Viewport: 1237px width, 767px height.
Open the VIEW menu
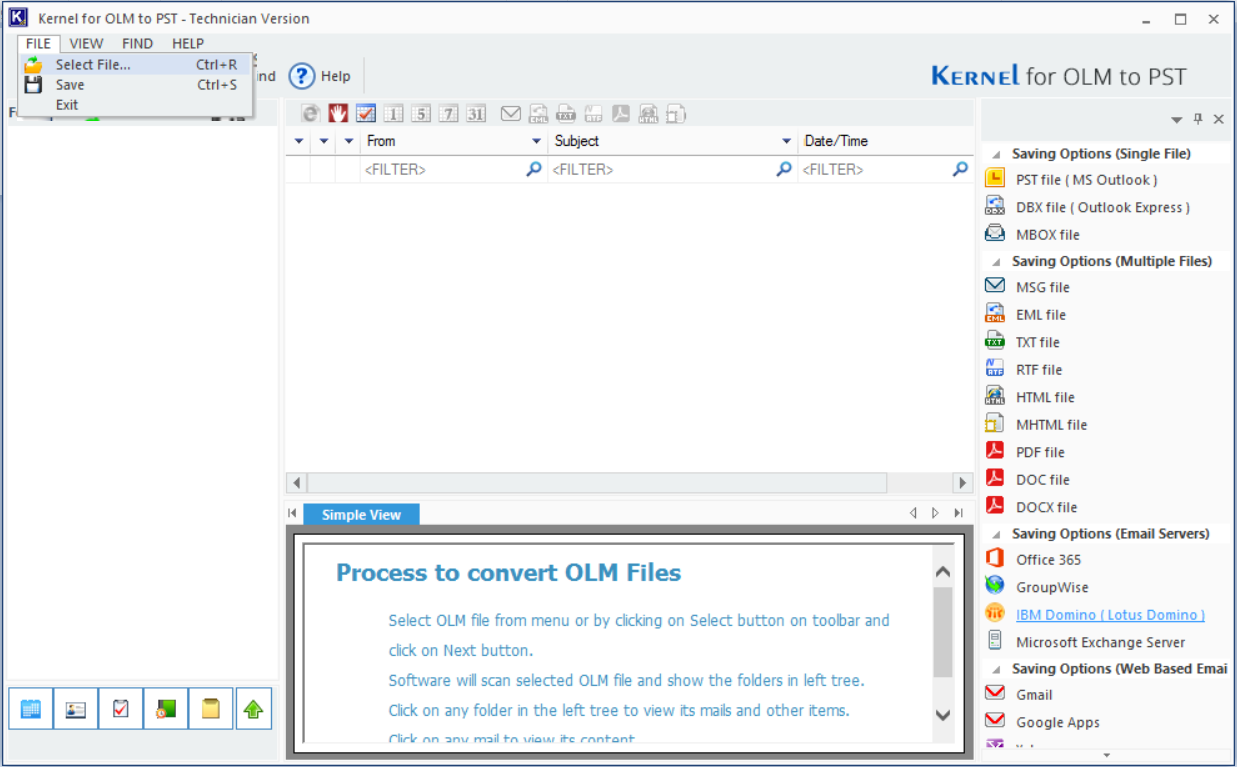point(86,43)
